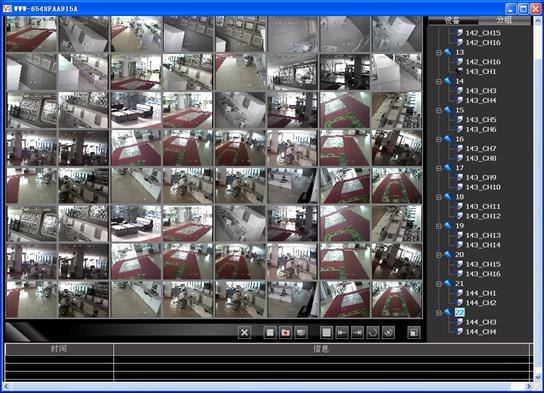Collapse tree group 14
This screenshot has width=544, height=393.
click(439, 81)
